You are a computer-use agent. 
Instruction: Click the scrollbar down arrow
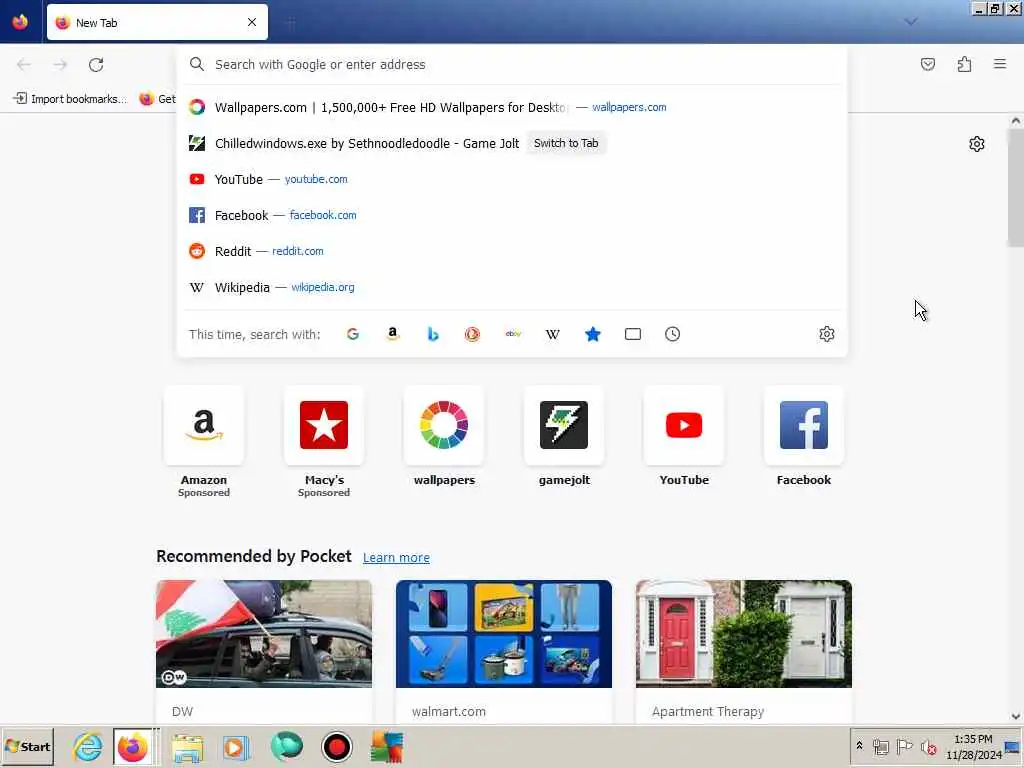tap(1016, 716)
